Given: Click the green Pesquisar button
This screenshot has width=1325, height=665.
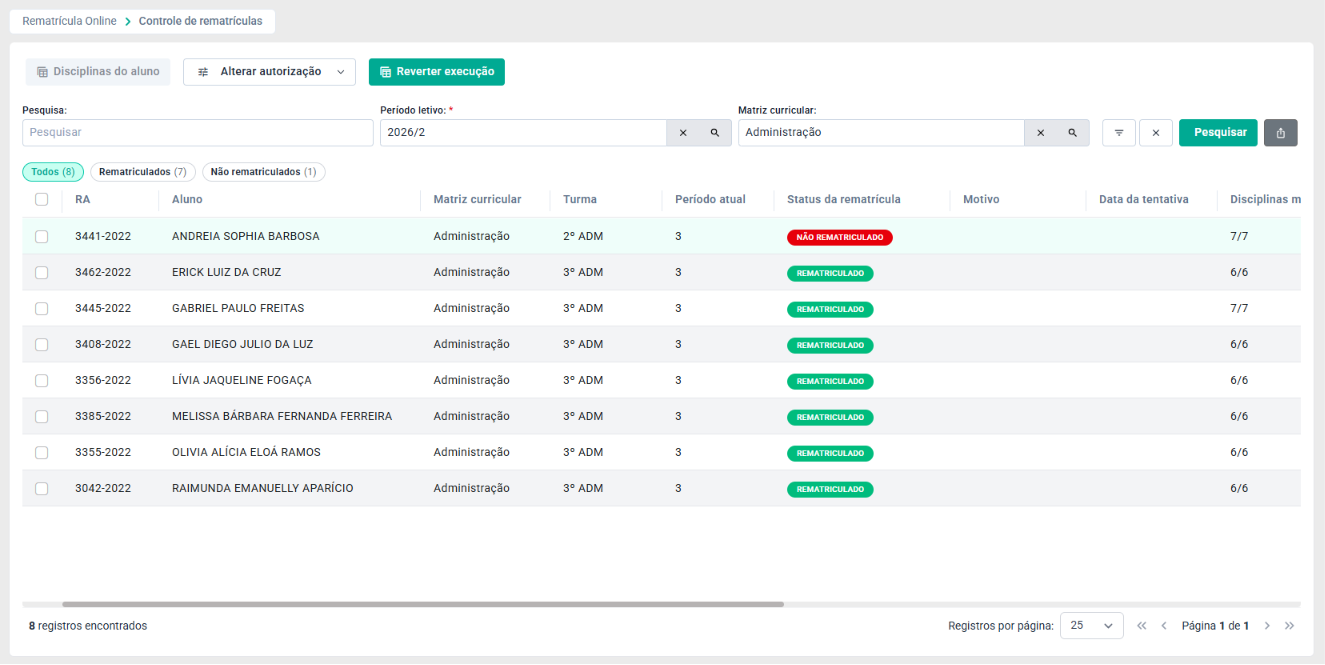Looking at the screenshot, I should tap(1218, 133).
